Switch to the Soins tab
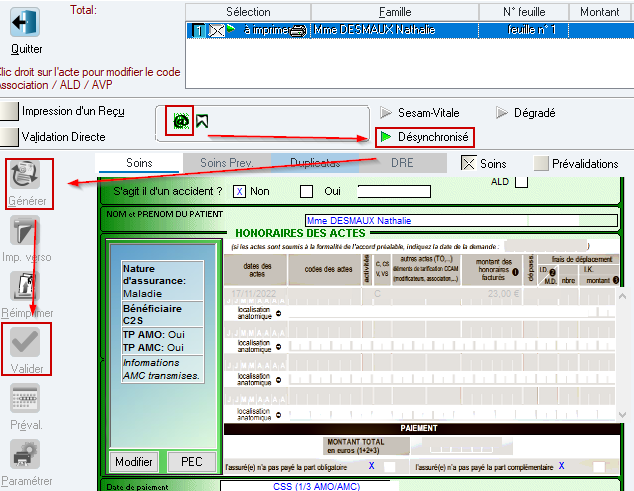Screen dimensions: 634x491 click(x=139, y=163)
